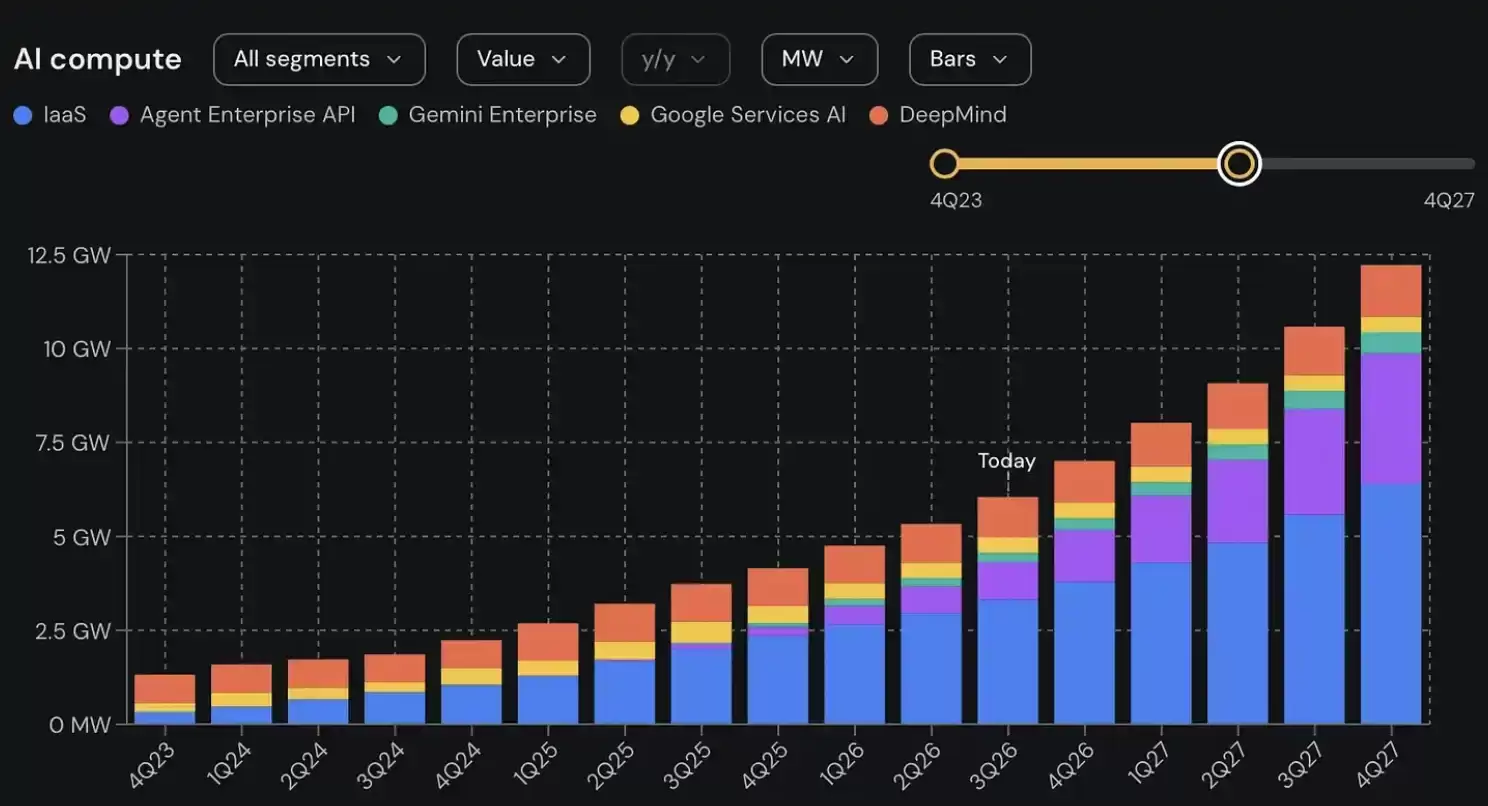Image resolution: width=1488 pixels, height=806 pixels.
Task: Click the 3Q26 bar labeled Today
Action: point(1008,610)
